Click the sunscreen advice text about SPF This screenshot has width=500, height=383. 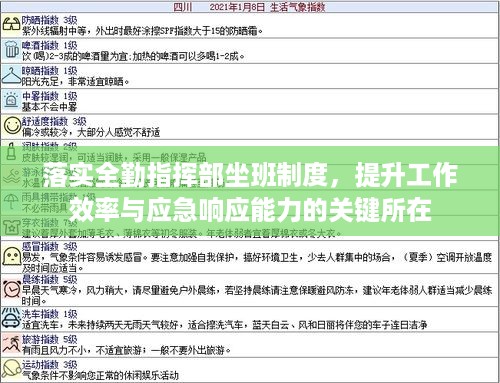tap(142, 31)
